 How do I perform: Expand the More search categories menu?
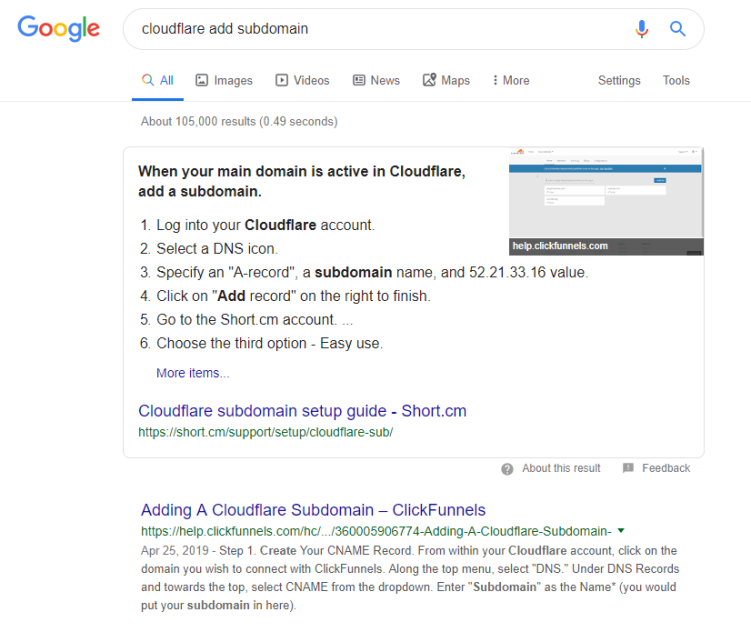pyautogui.click(x=511, y=80)
